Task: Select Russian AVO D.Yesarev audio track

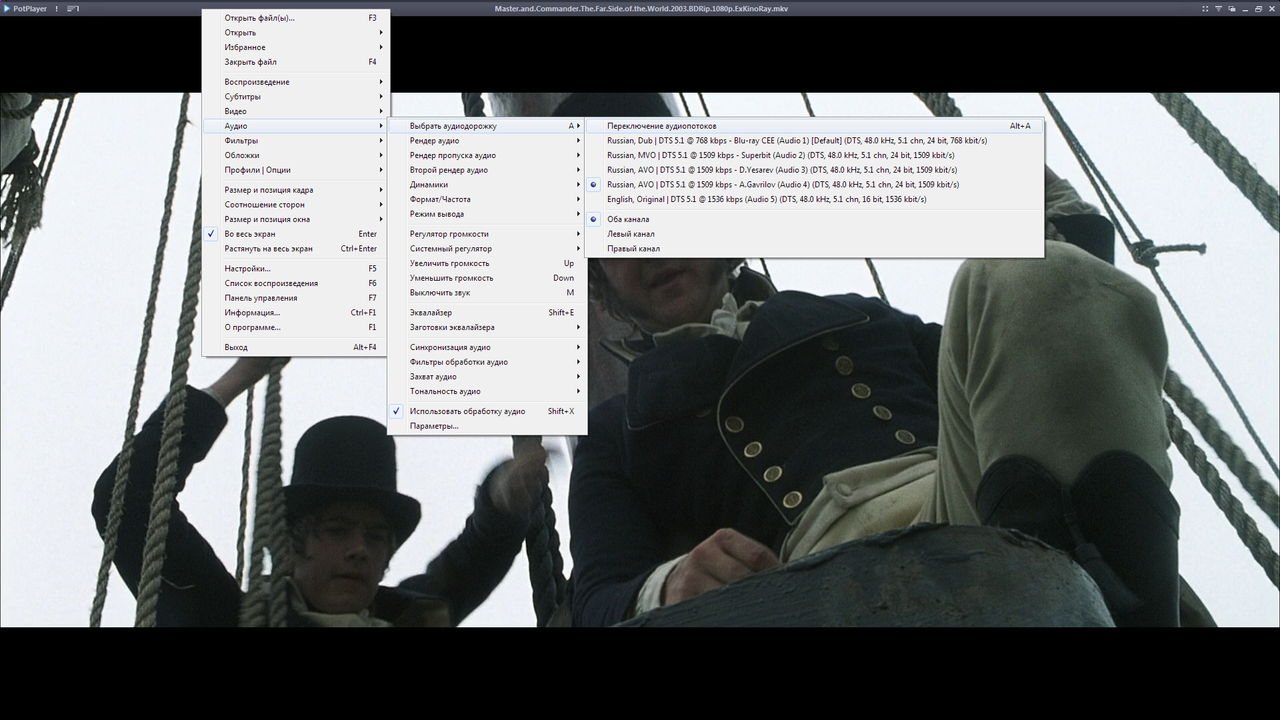Action: 815,170
